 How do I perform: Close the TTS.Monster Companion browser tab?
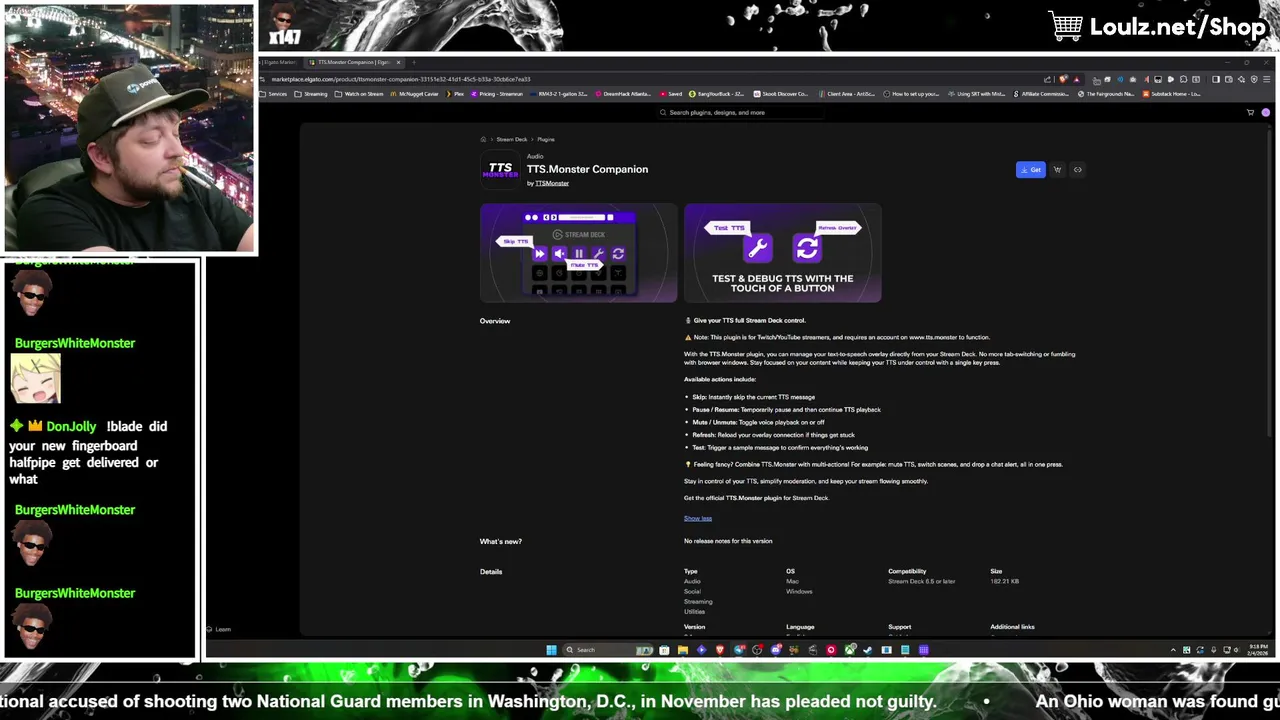click(398, 62)
